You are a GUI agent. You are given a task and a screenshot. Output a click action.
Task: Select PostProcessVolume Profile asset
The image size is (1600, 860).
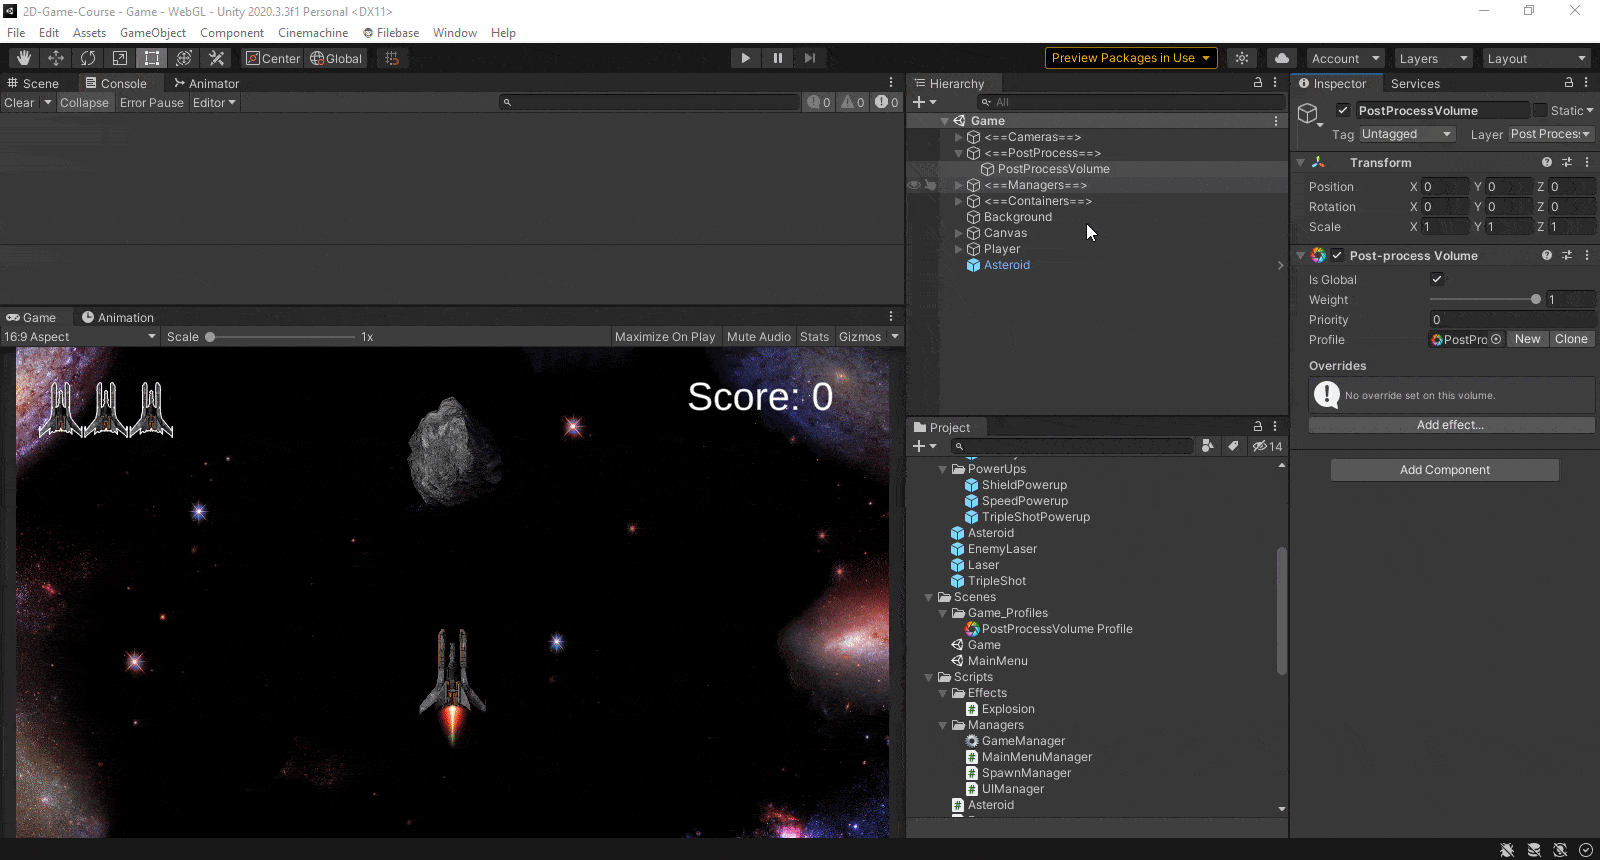[1056, 629]
